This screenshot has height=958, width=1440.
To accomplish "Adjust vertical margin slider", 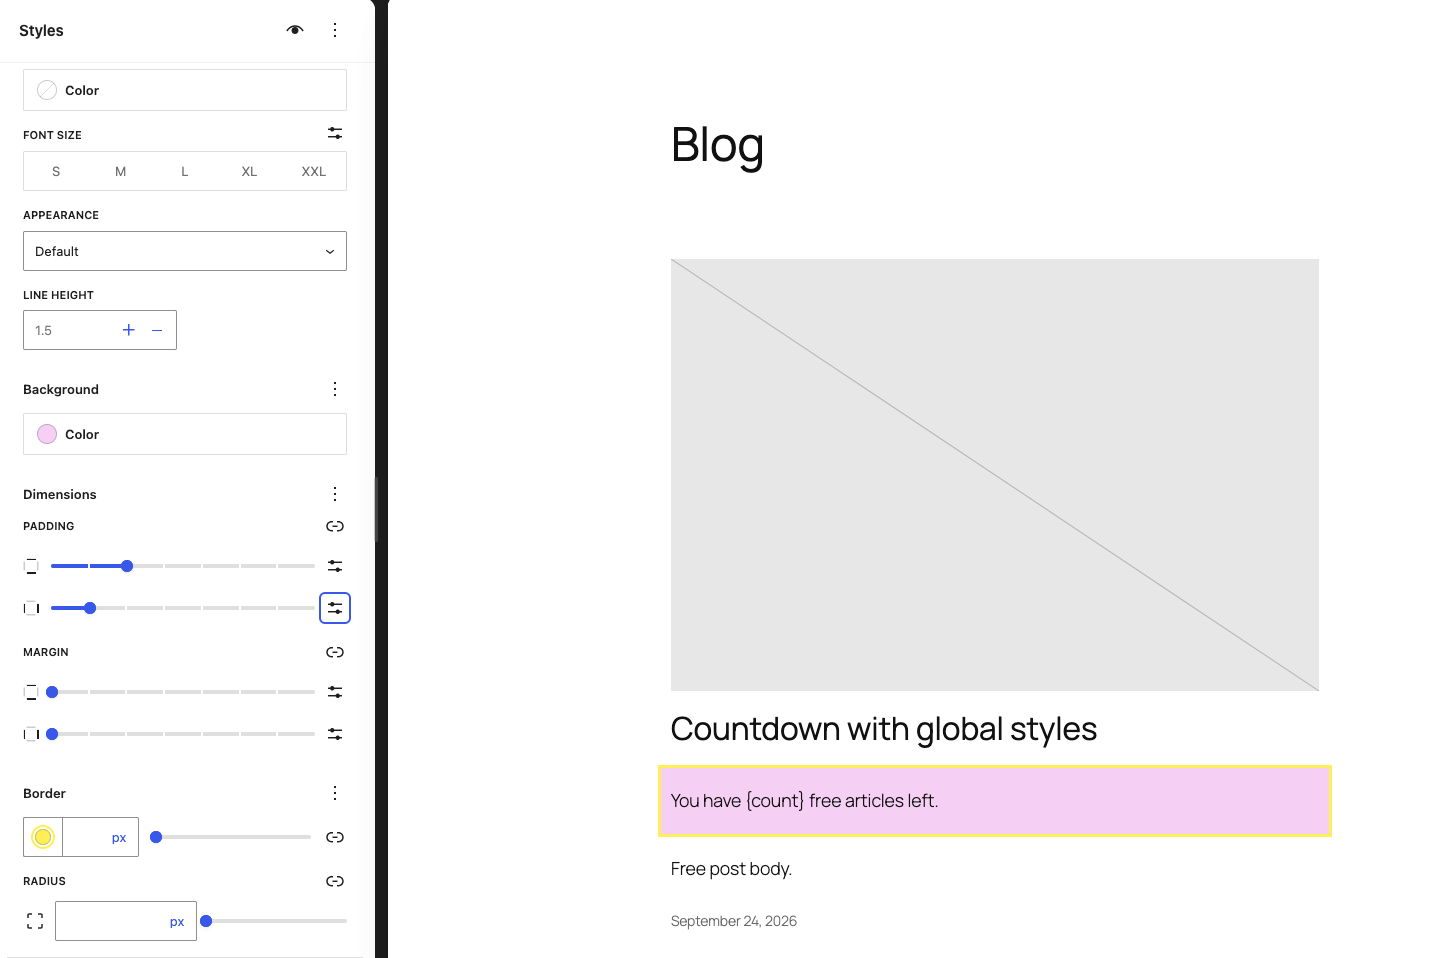I will (x=183, y=692).
